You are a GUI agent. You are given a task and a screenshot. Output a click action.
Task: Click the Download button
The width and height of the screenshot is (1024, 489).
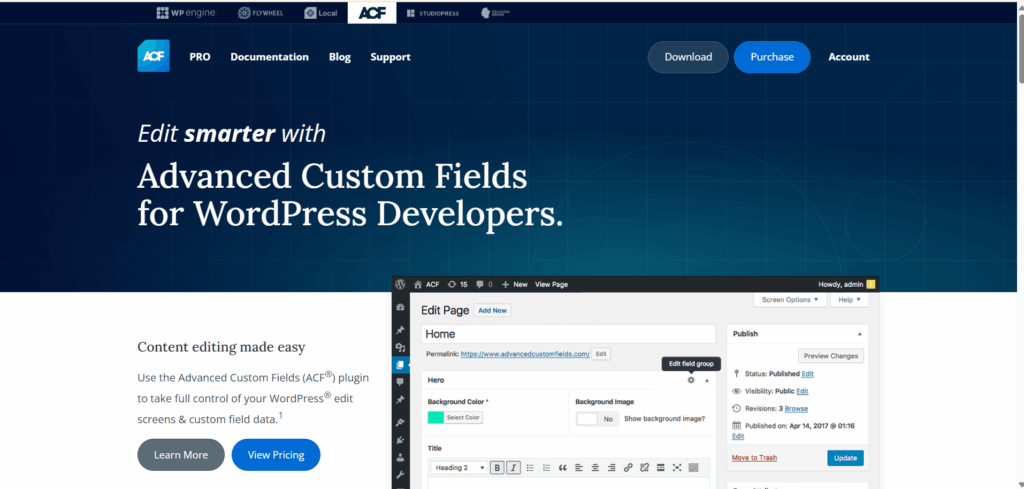(688, 57)
